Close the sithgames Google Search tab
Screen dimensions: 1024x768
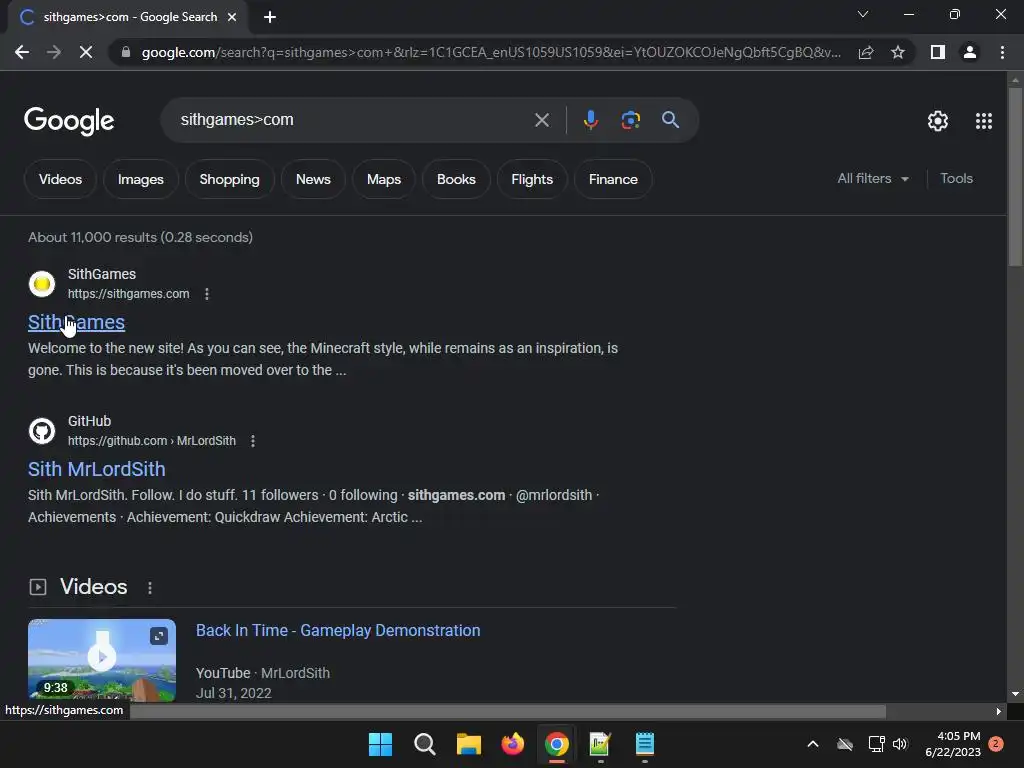pos(232,17)
